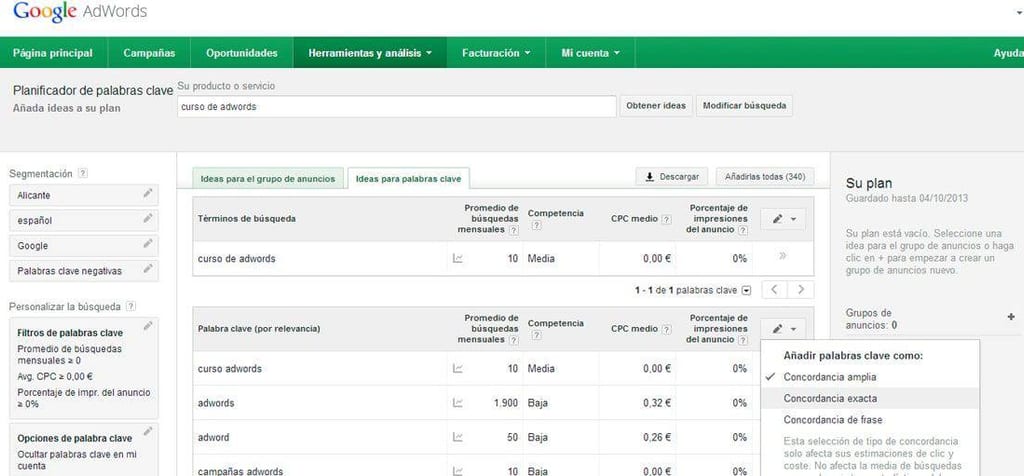Open help icon next to Personalizar la búsqueda
The image size is (1024, 476).
[x=131, y=306]
